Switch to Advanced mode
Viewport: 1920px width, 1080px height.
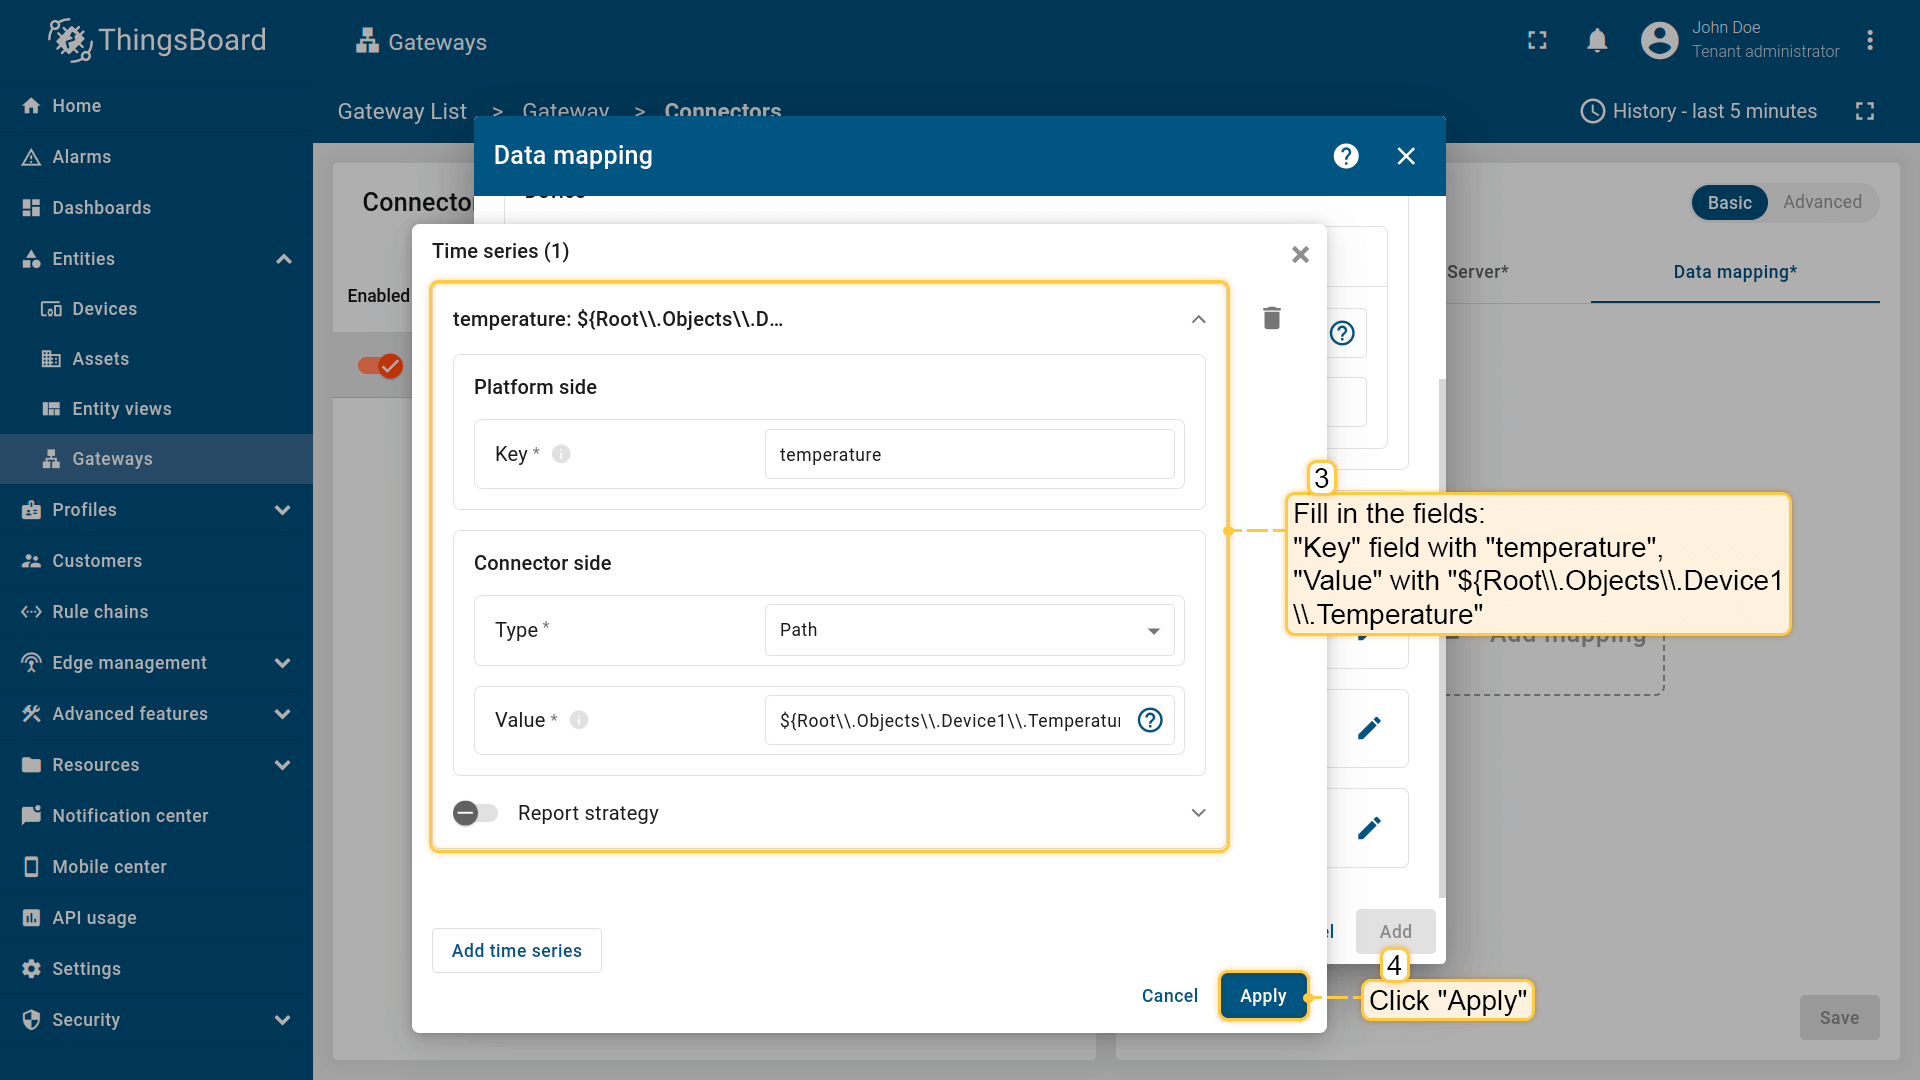[x=1822, y=202]
